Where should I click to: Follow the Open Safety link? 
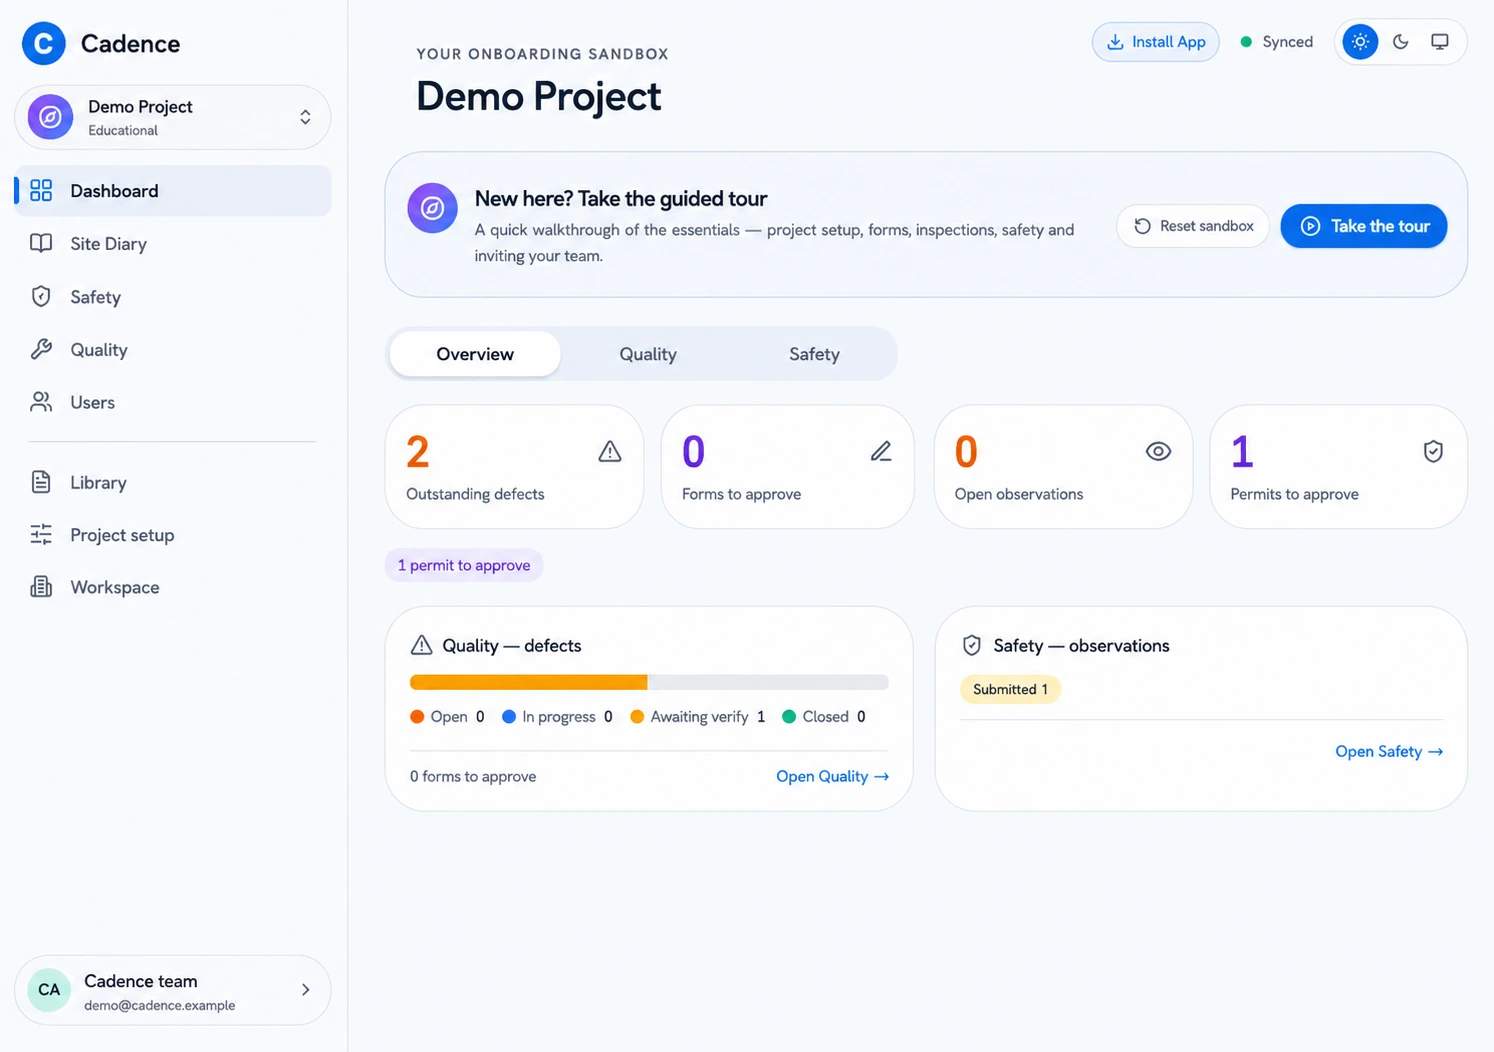pyautogui.click(x=1389, y=751)
